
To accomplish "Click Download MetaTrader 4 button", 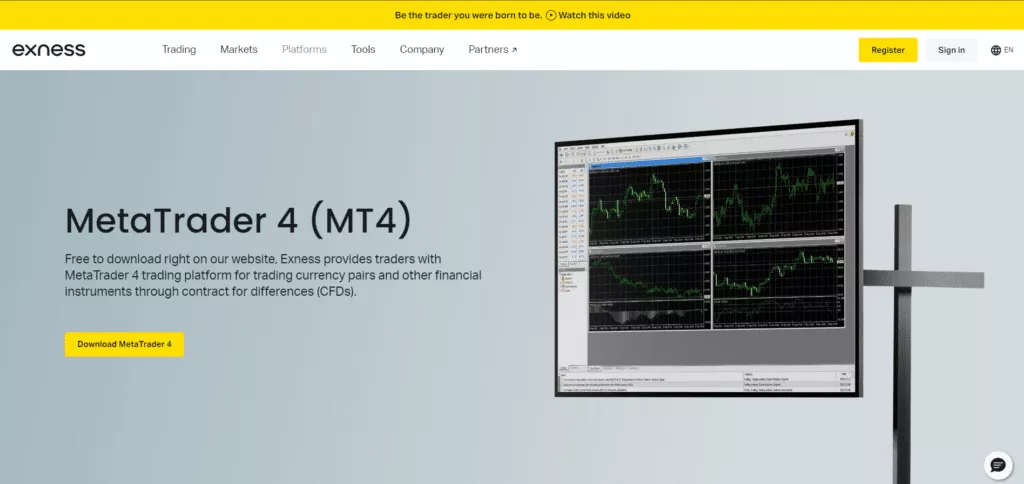I will pyautogui.click(x=124, y=344).
